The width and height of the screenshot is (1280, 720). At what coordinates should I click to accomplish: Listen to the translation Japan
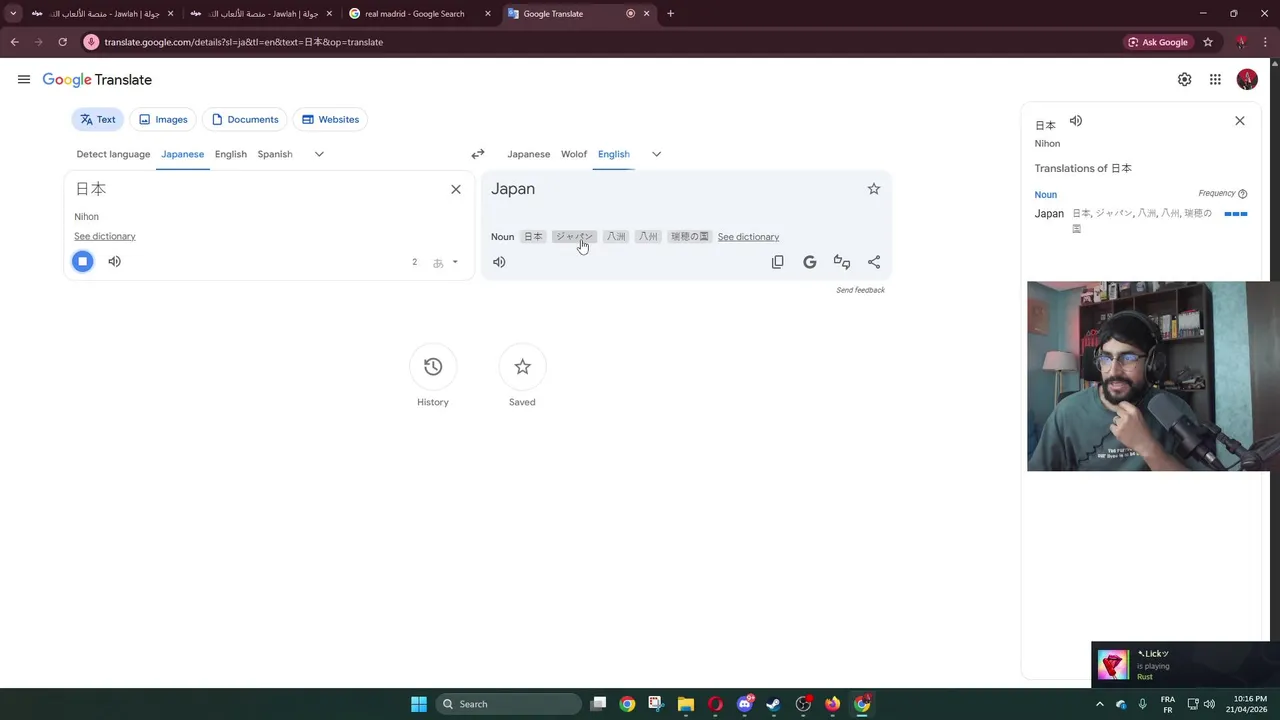coord(499,262)
